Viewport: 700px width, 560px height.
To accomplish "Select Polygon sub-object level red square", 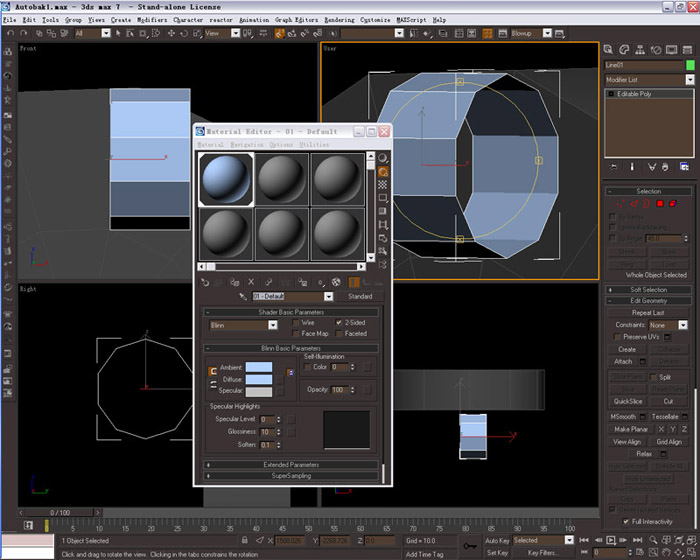I will [660, 204].
